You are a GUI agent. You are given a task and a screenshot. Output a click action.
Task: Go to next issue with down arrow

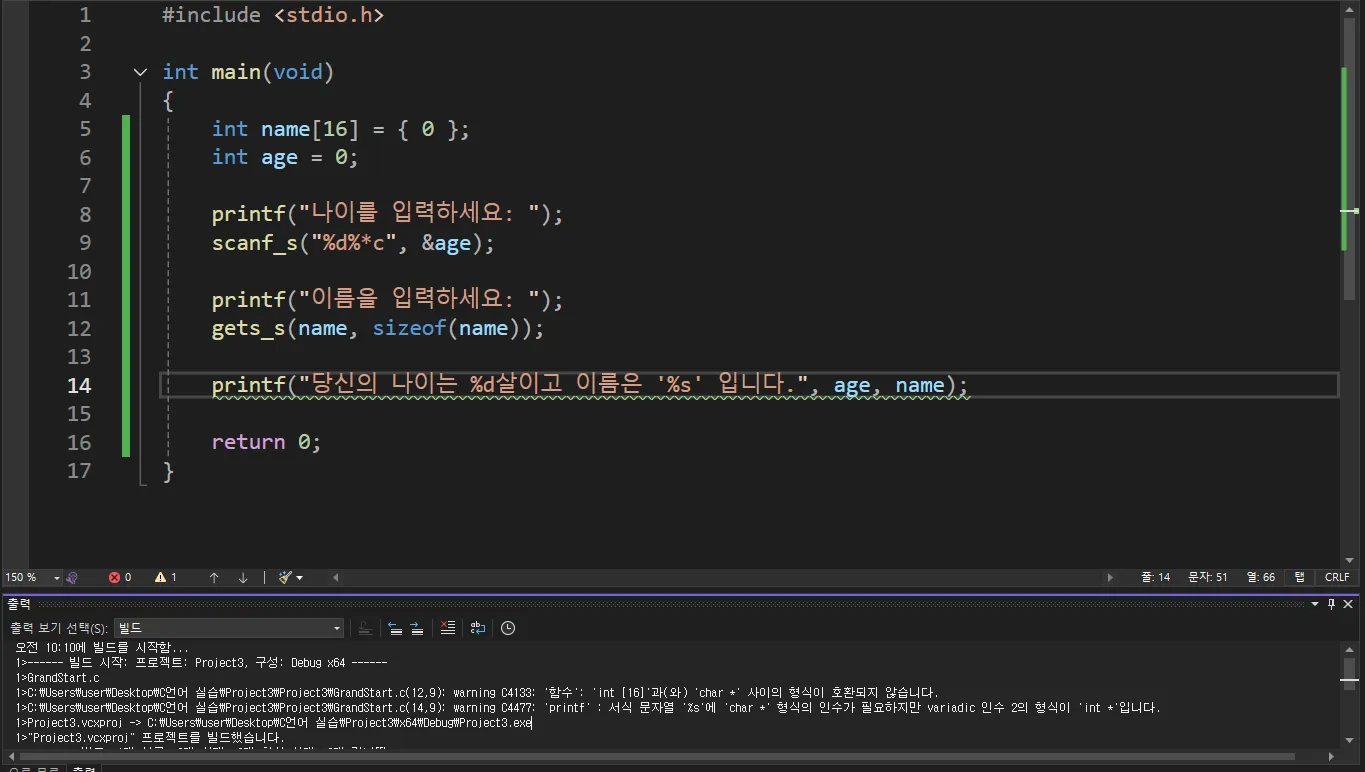[x=243, y=577]
